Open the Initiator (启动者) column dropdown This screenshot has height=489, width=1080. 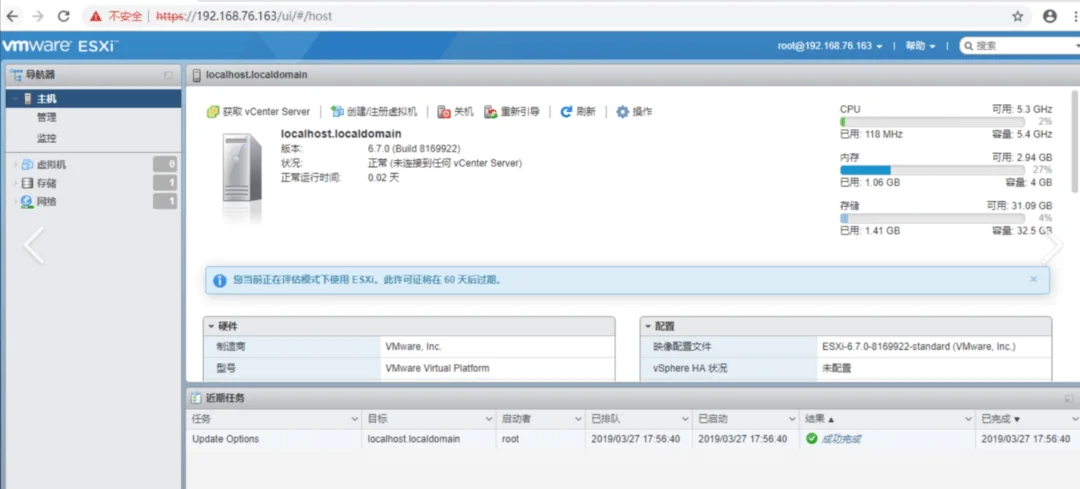click(579, 419)
